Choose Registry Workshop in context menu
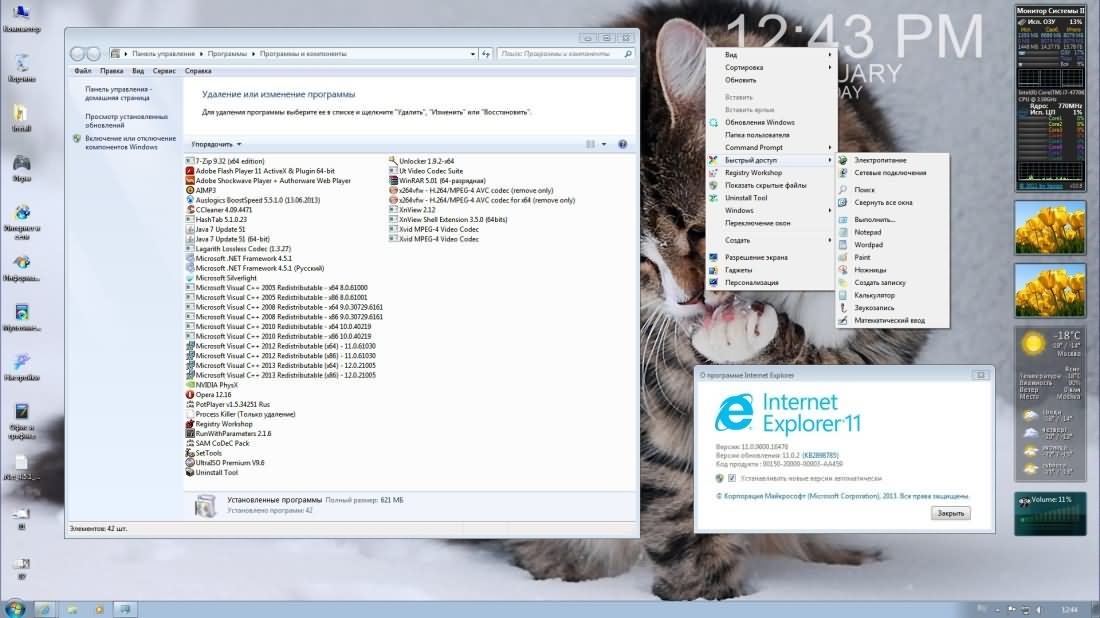The height and width of the screenshot is (618, 1100). coord(771,173)
